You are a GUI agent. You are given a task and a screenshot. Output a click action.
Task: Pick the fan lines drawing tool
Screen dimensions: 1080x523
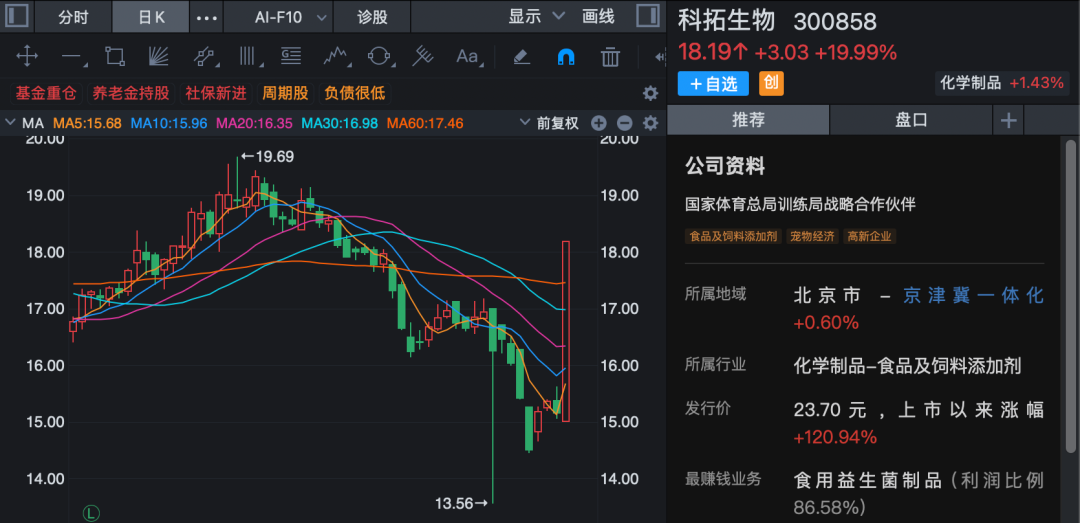(x=158, y=56)
